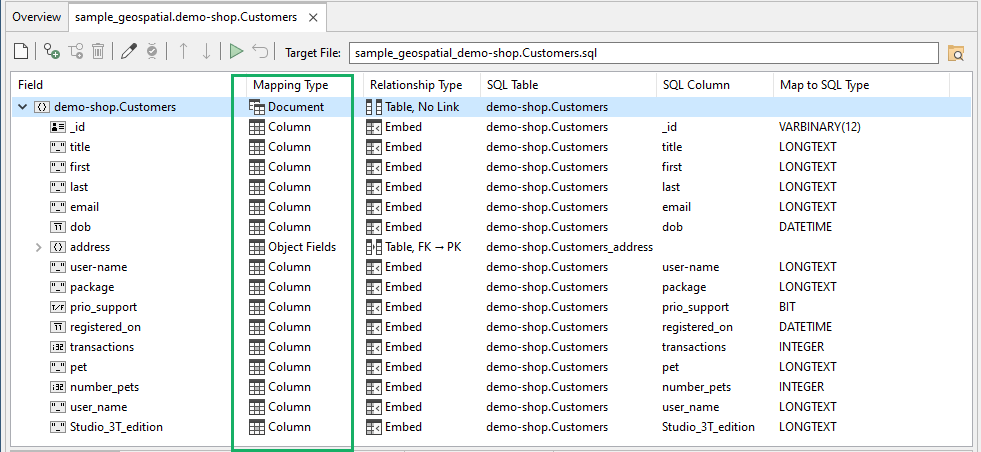Click the Target File path field
The image size is (981, 452).
[640, 52]
